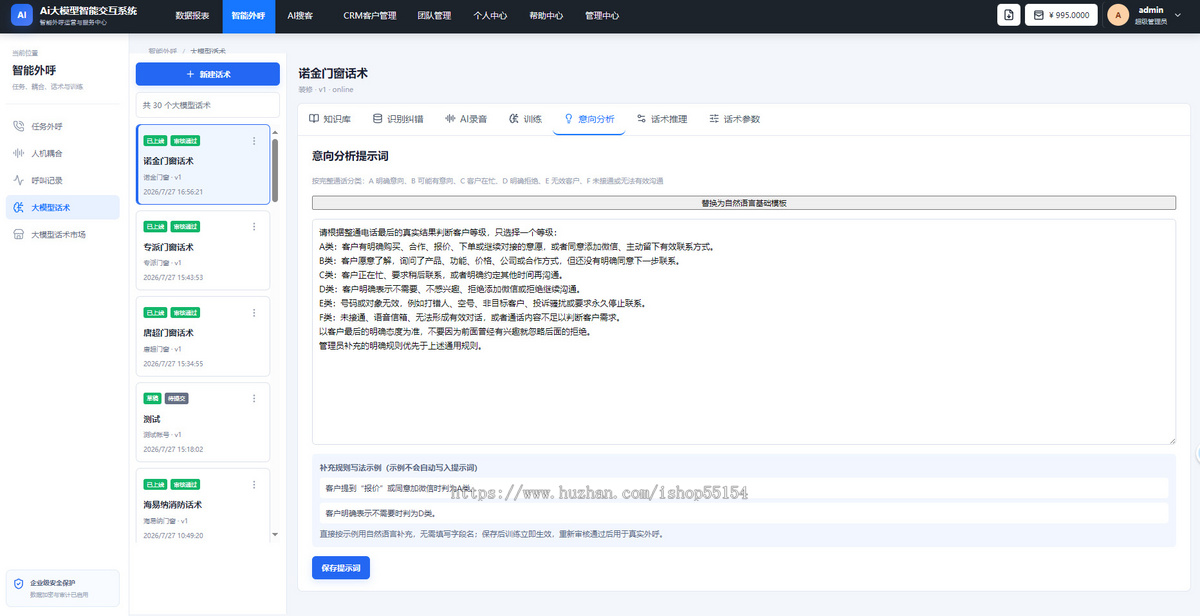
Task: Click the shield icon for 企业级安全保护
Action: (x=18, y=584)
